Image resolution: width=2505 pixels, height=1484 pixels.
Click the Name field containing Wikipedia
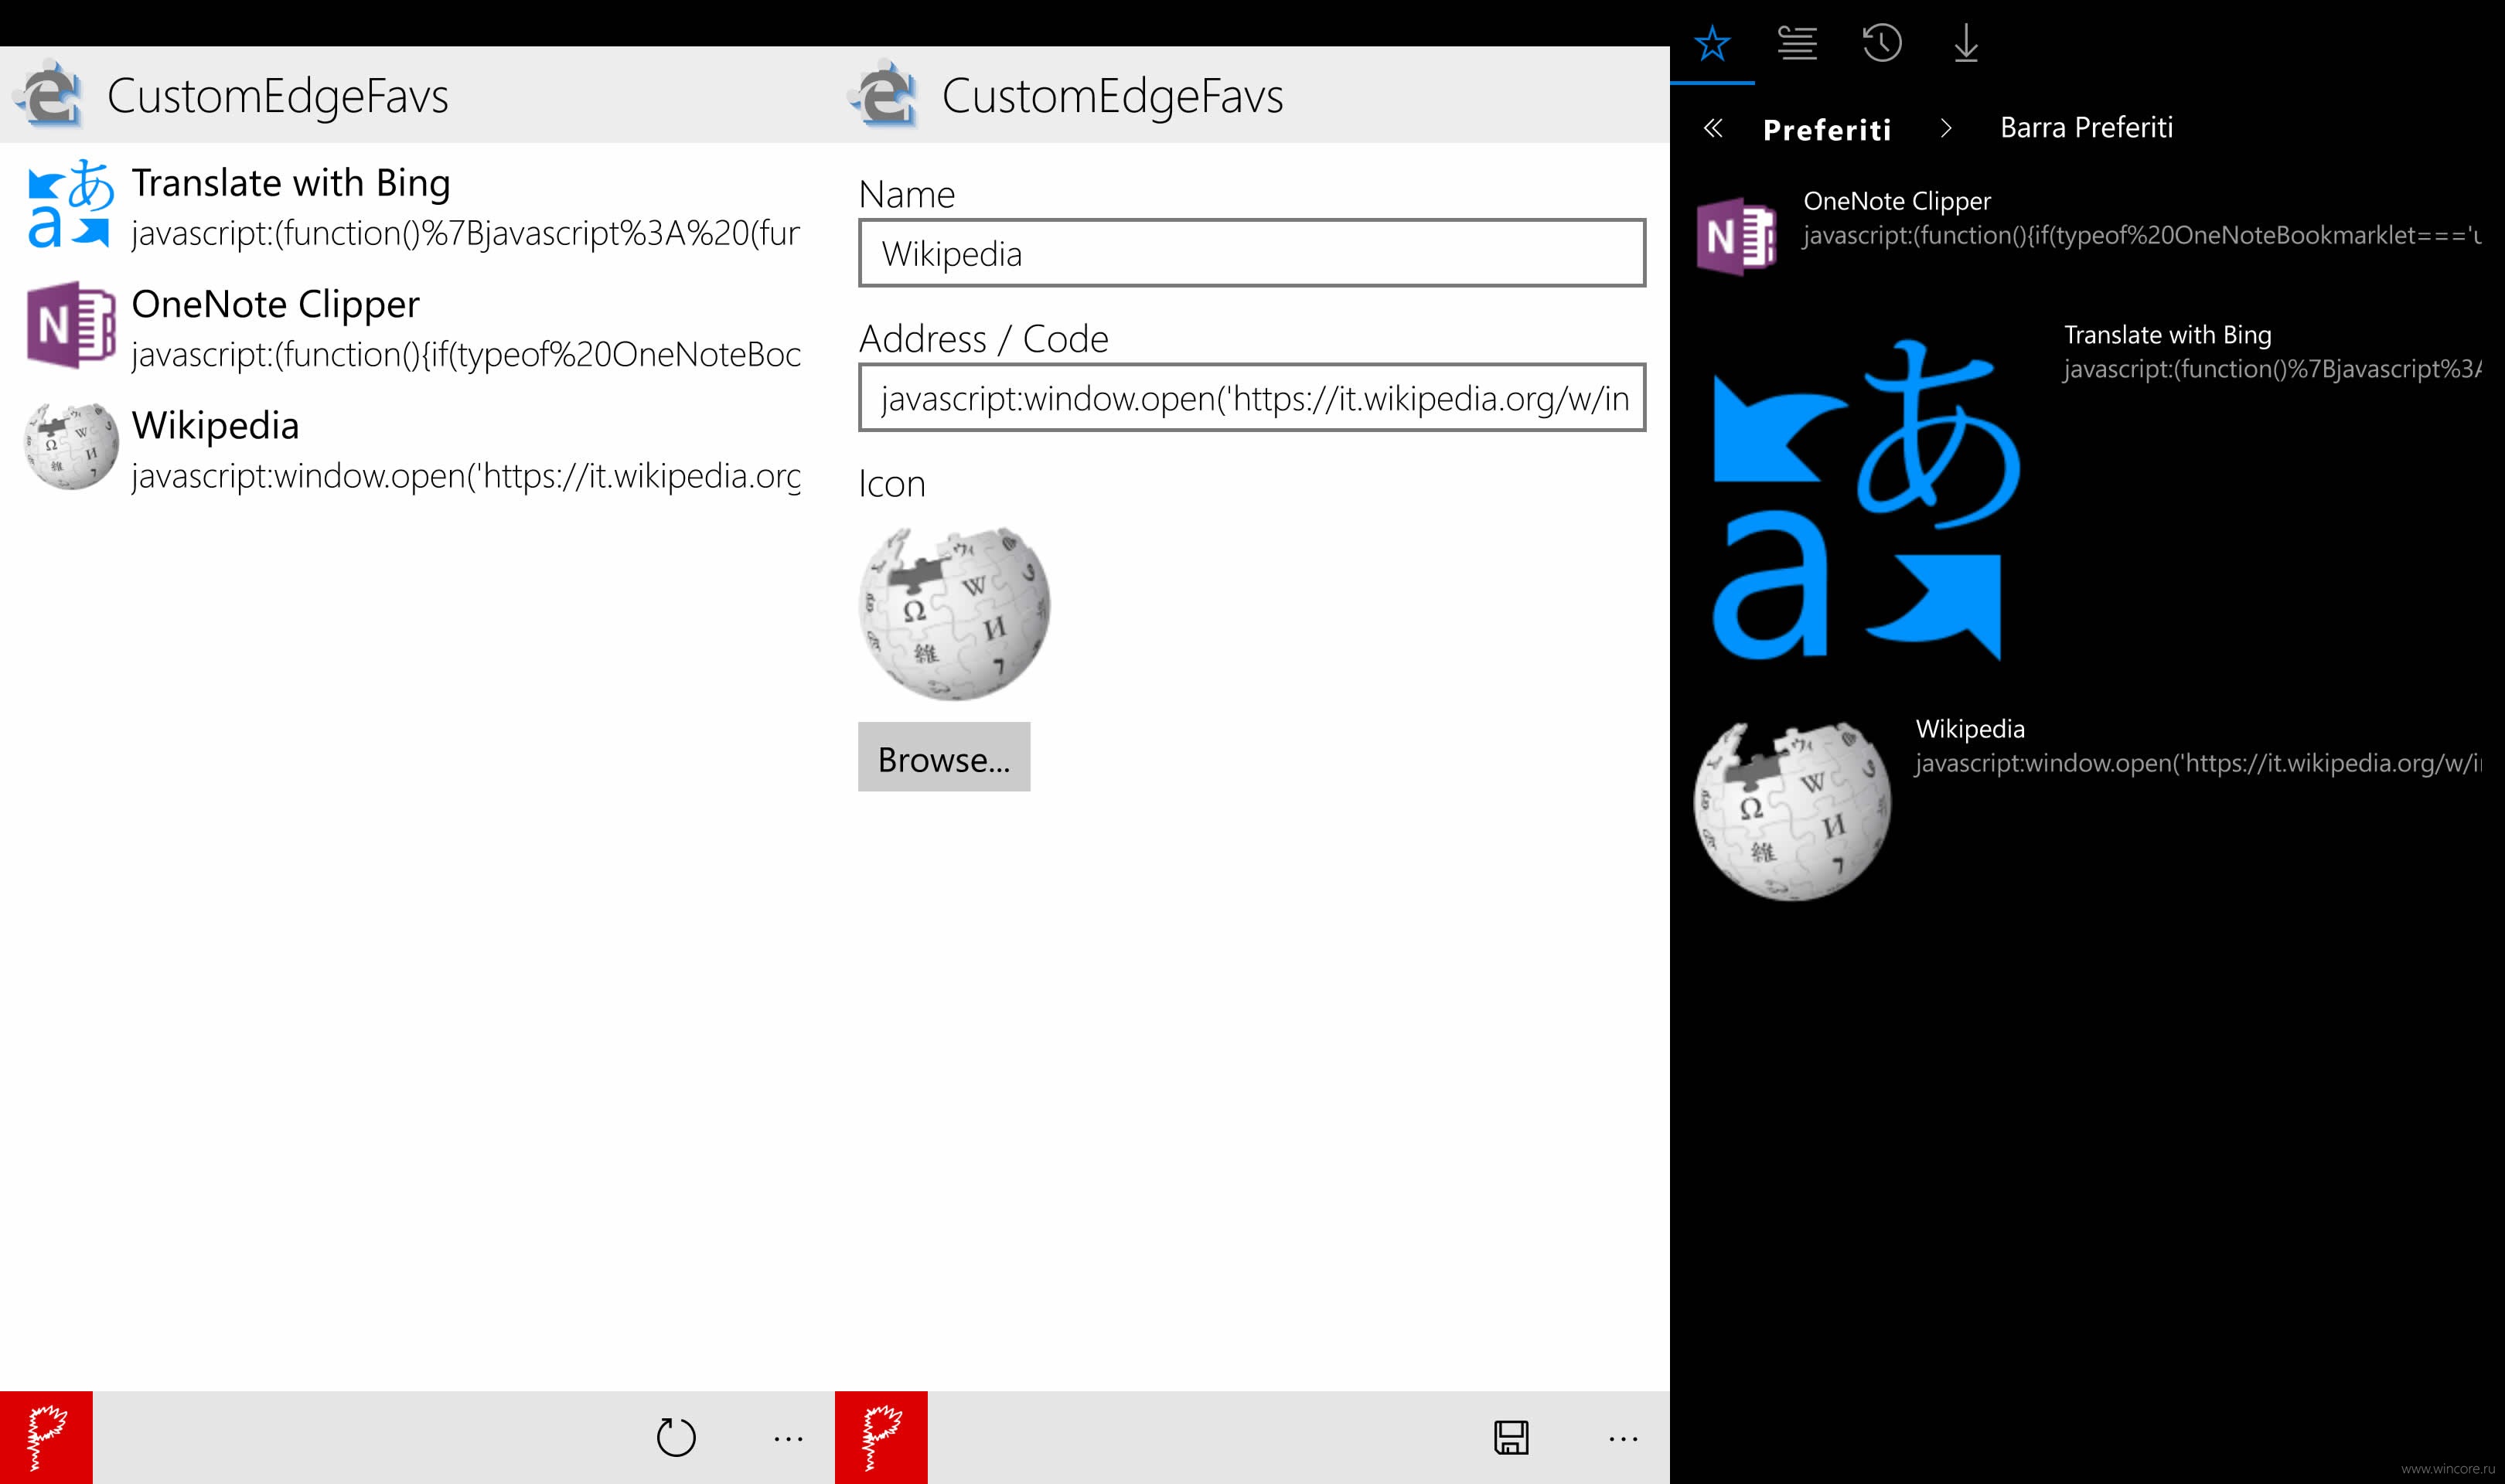pos(1251,253)
